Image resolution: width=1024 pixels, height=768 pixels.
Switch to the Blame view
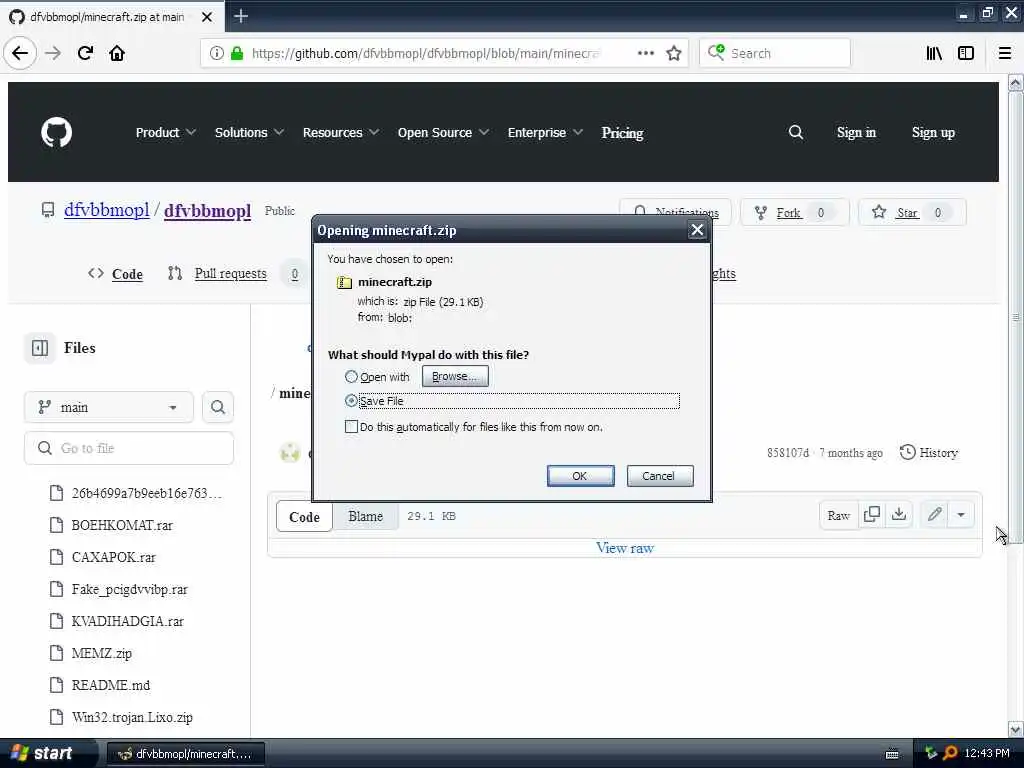365,516
